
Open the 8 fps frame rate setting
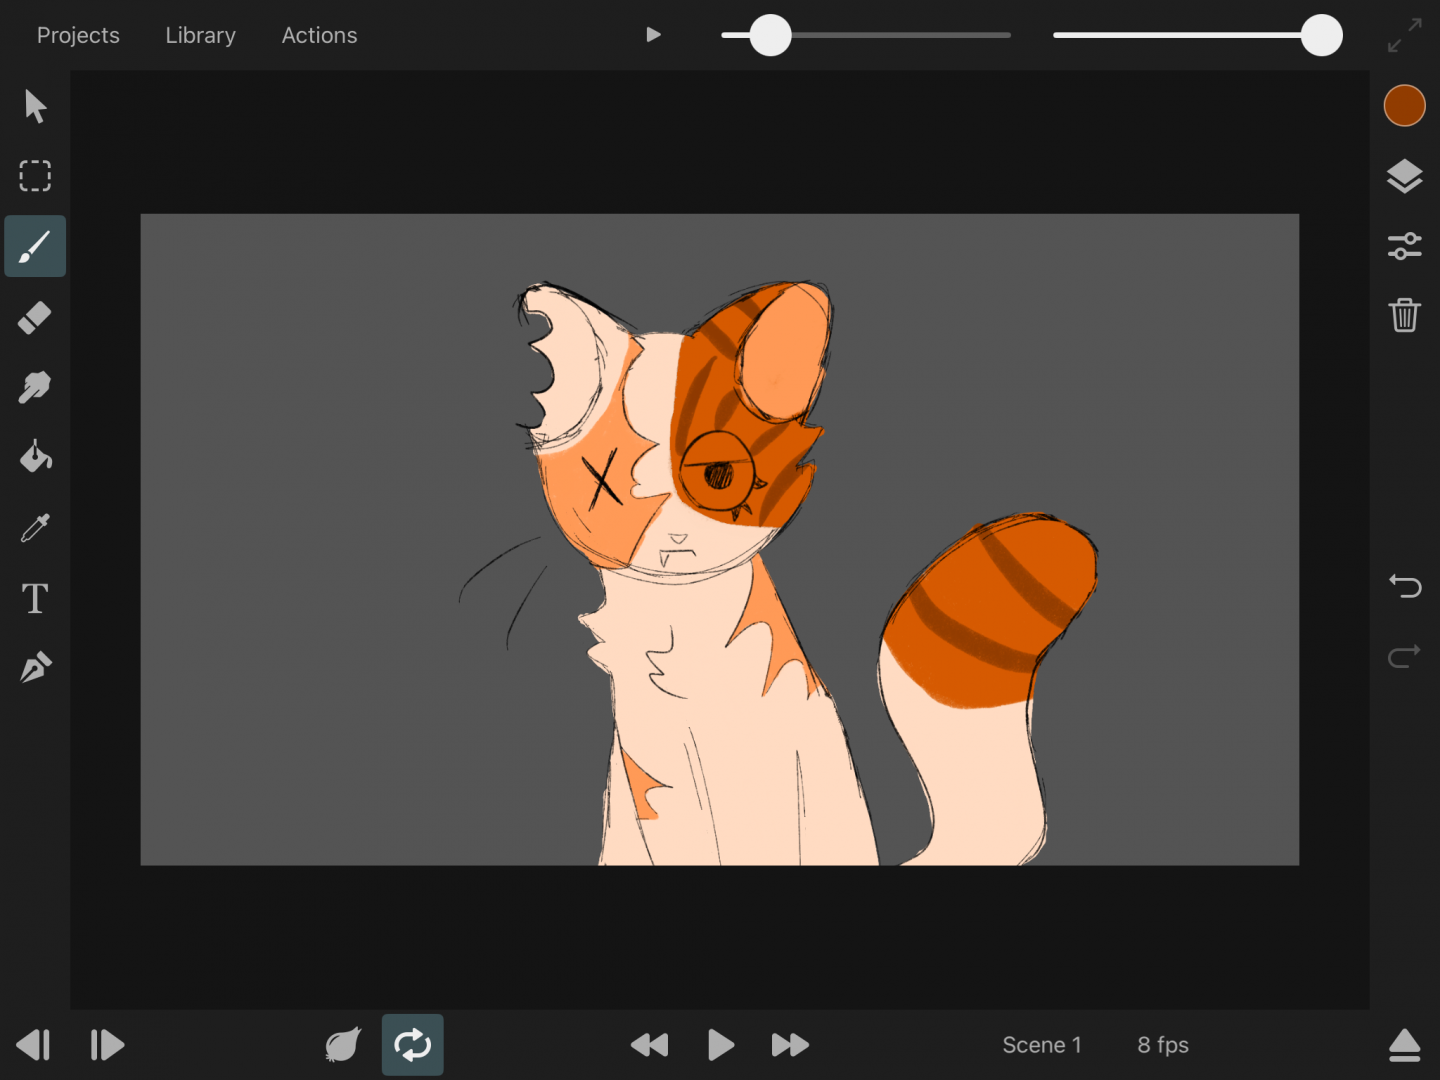pos(1162,1045)
